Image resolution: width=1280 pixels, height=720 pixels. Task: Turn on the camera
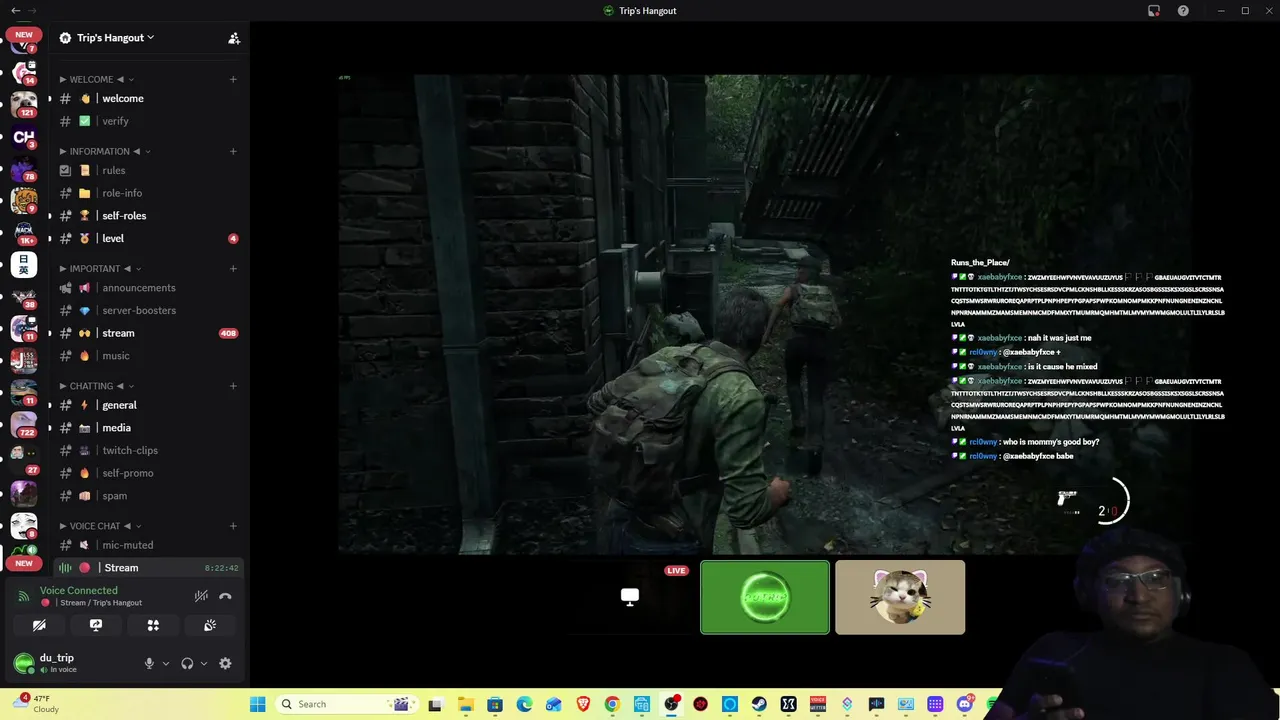point(39,625)
